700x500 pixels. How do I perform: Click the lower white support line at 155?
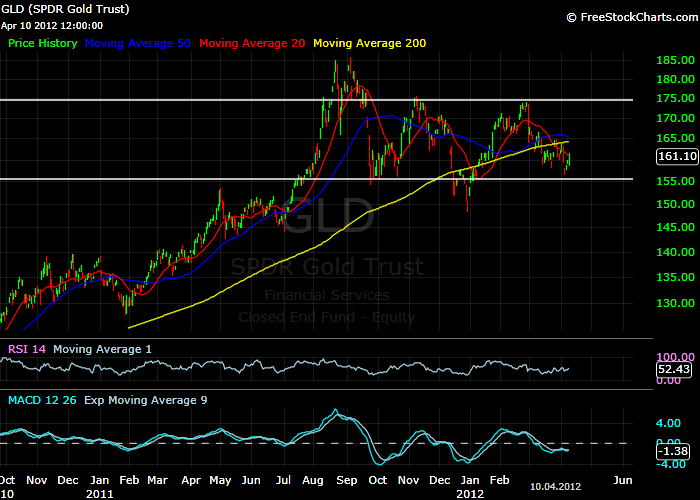[x=316, y=179]
